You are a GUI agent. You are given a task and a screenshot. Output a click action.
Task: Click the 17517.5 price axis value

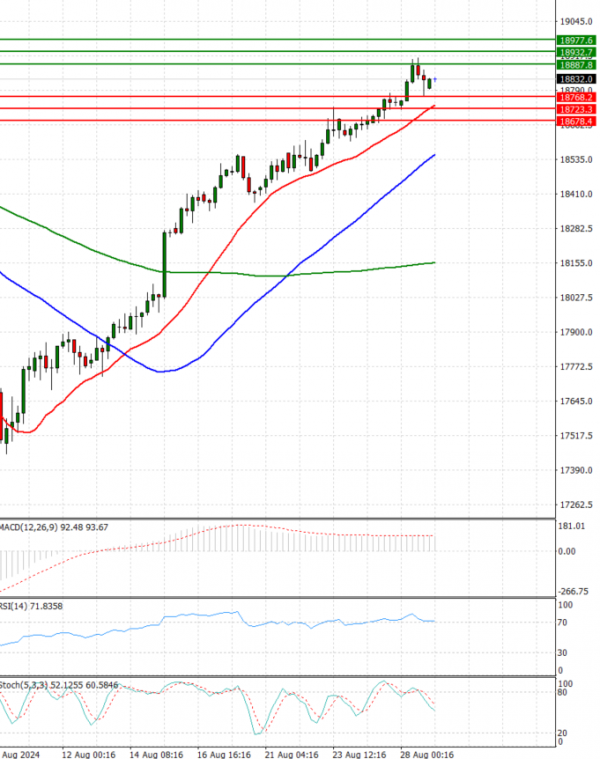[576, 436]
